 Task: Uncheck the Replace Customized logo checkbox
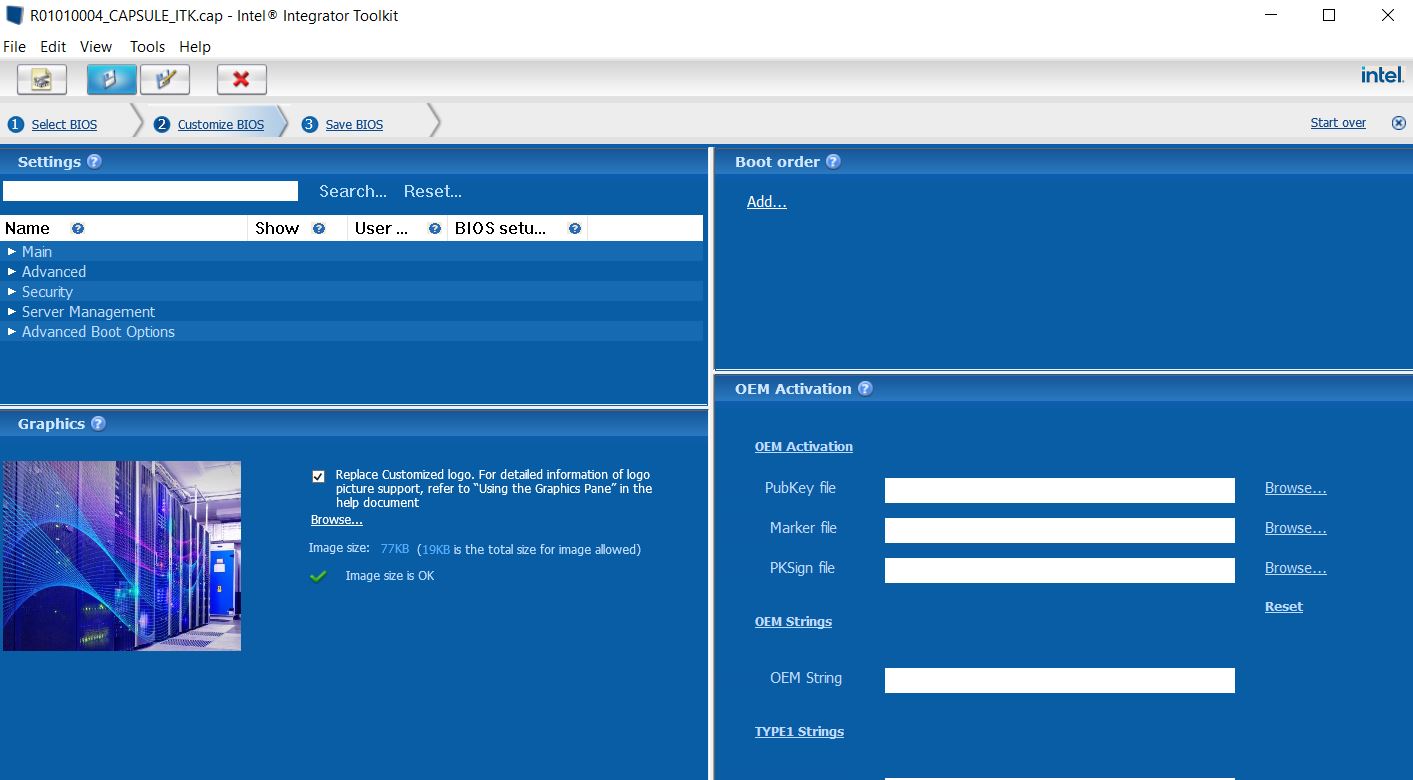point(318,477)
